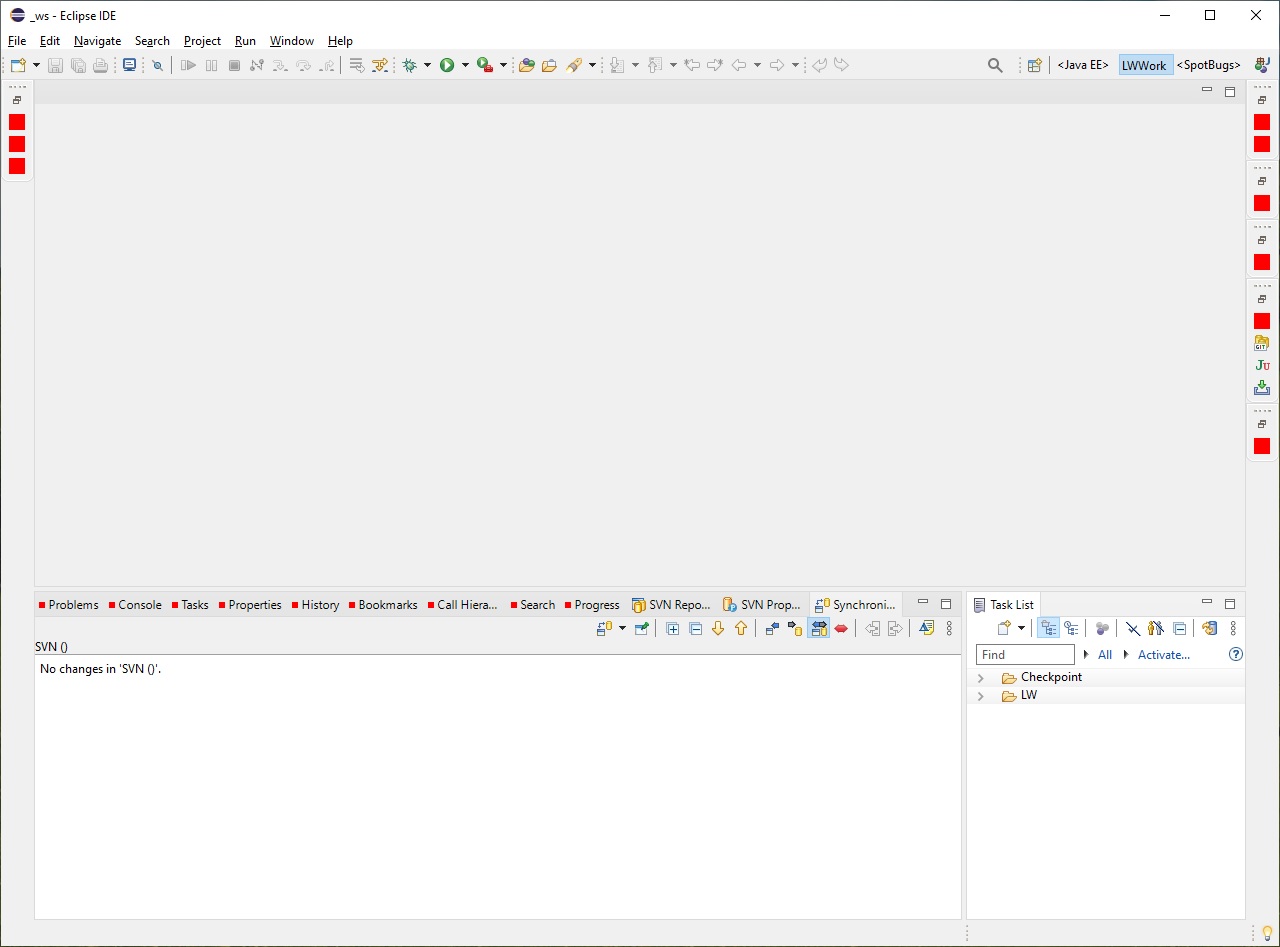Click the Debug bug icon in toolbar
The height and width of the screenshot is (947, 1280).
click(409, 65)
